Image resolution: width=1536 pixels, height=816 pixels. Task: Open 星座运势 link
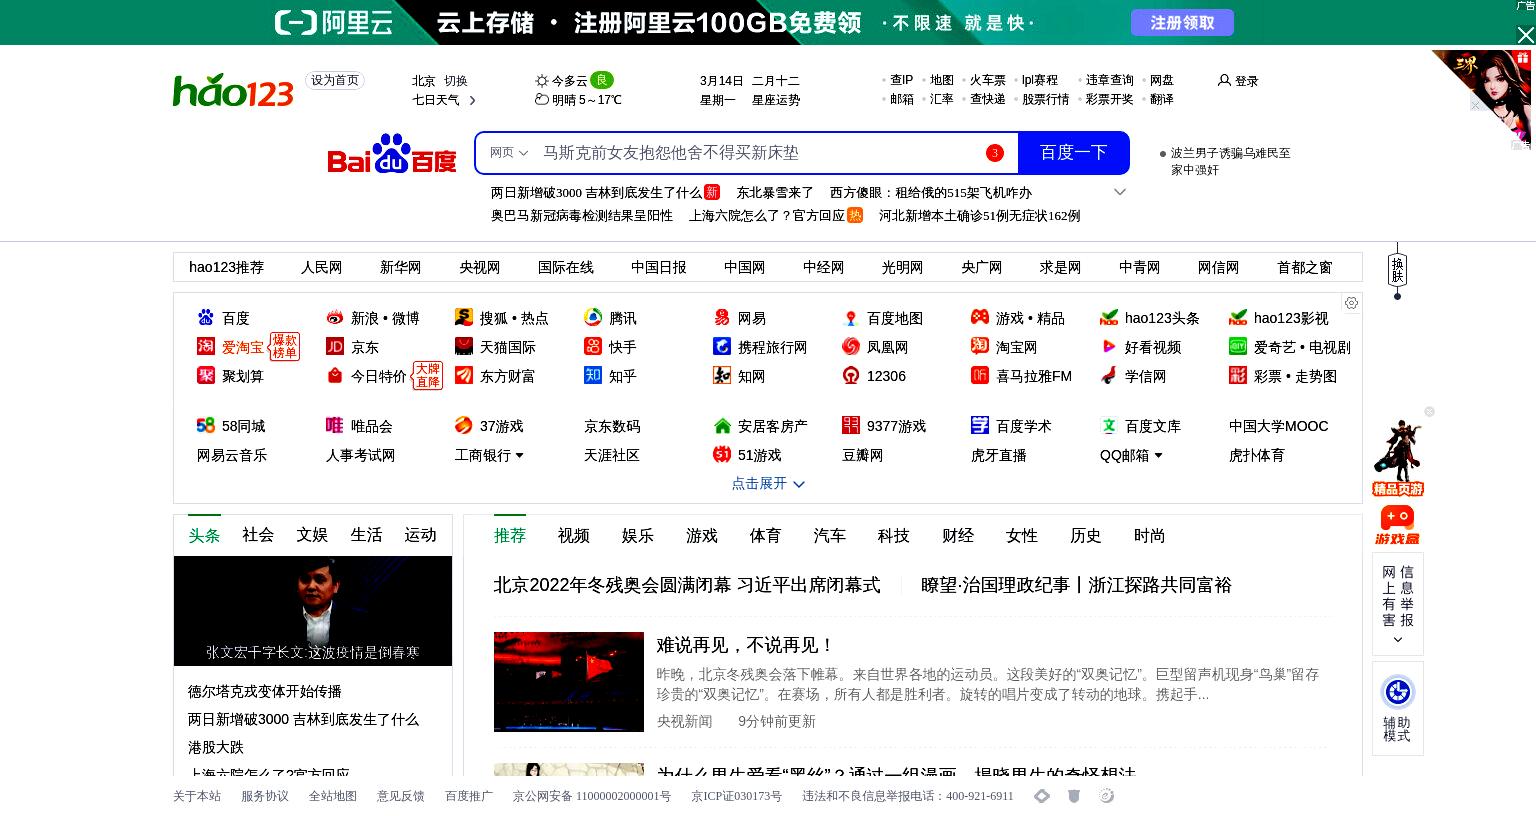[775, 100]
